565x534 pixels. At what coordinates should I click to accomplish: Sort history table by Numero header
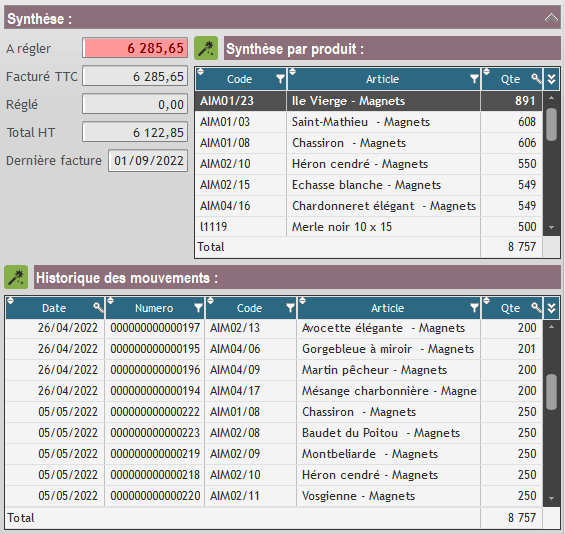[x=154, y=308]
